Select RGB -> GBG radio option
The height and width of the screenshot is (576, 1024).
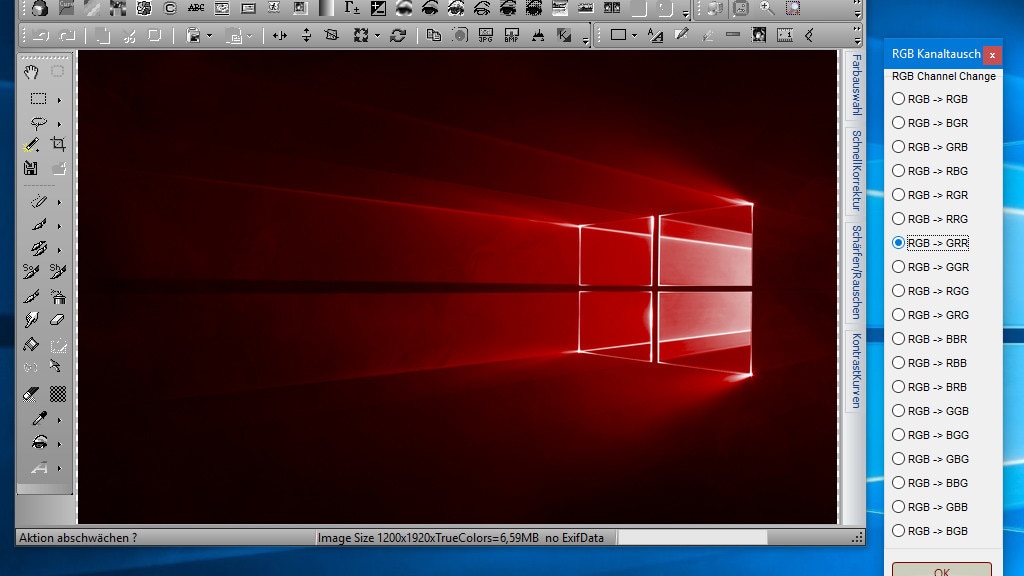(x=930, y=458)
